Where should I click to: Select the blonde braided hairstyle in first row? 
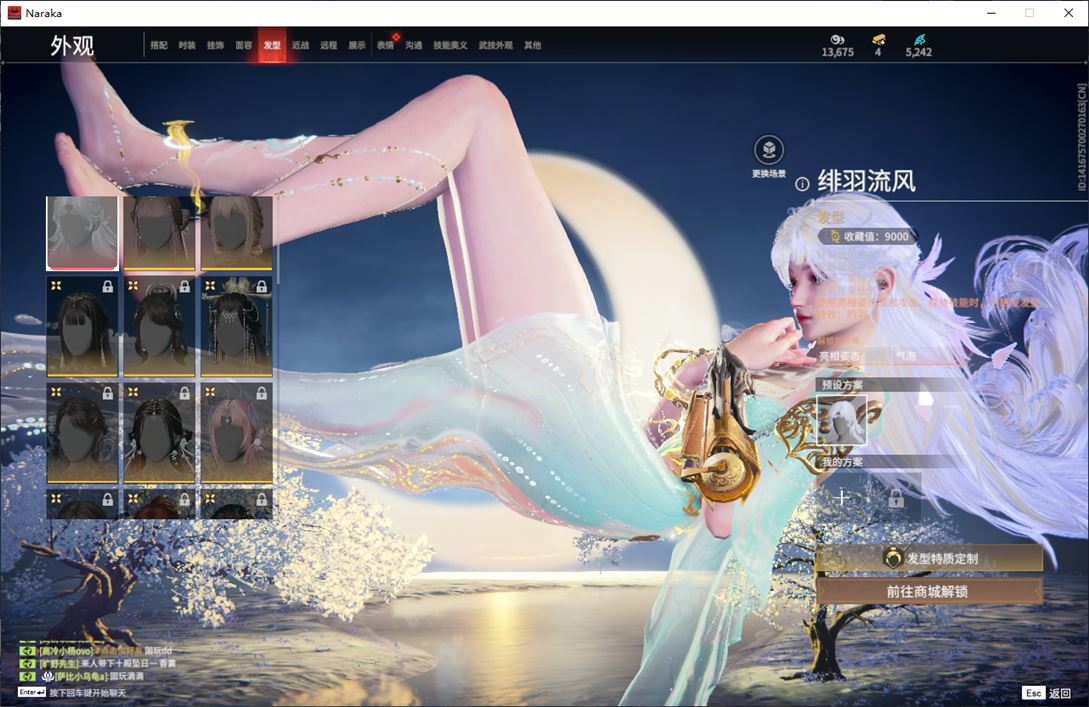coord(236,233)
